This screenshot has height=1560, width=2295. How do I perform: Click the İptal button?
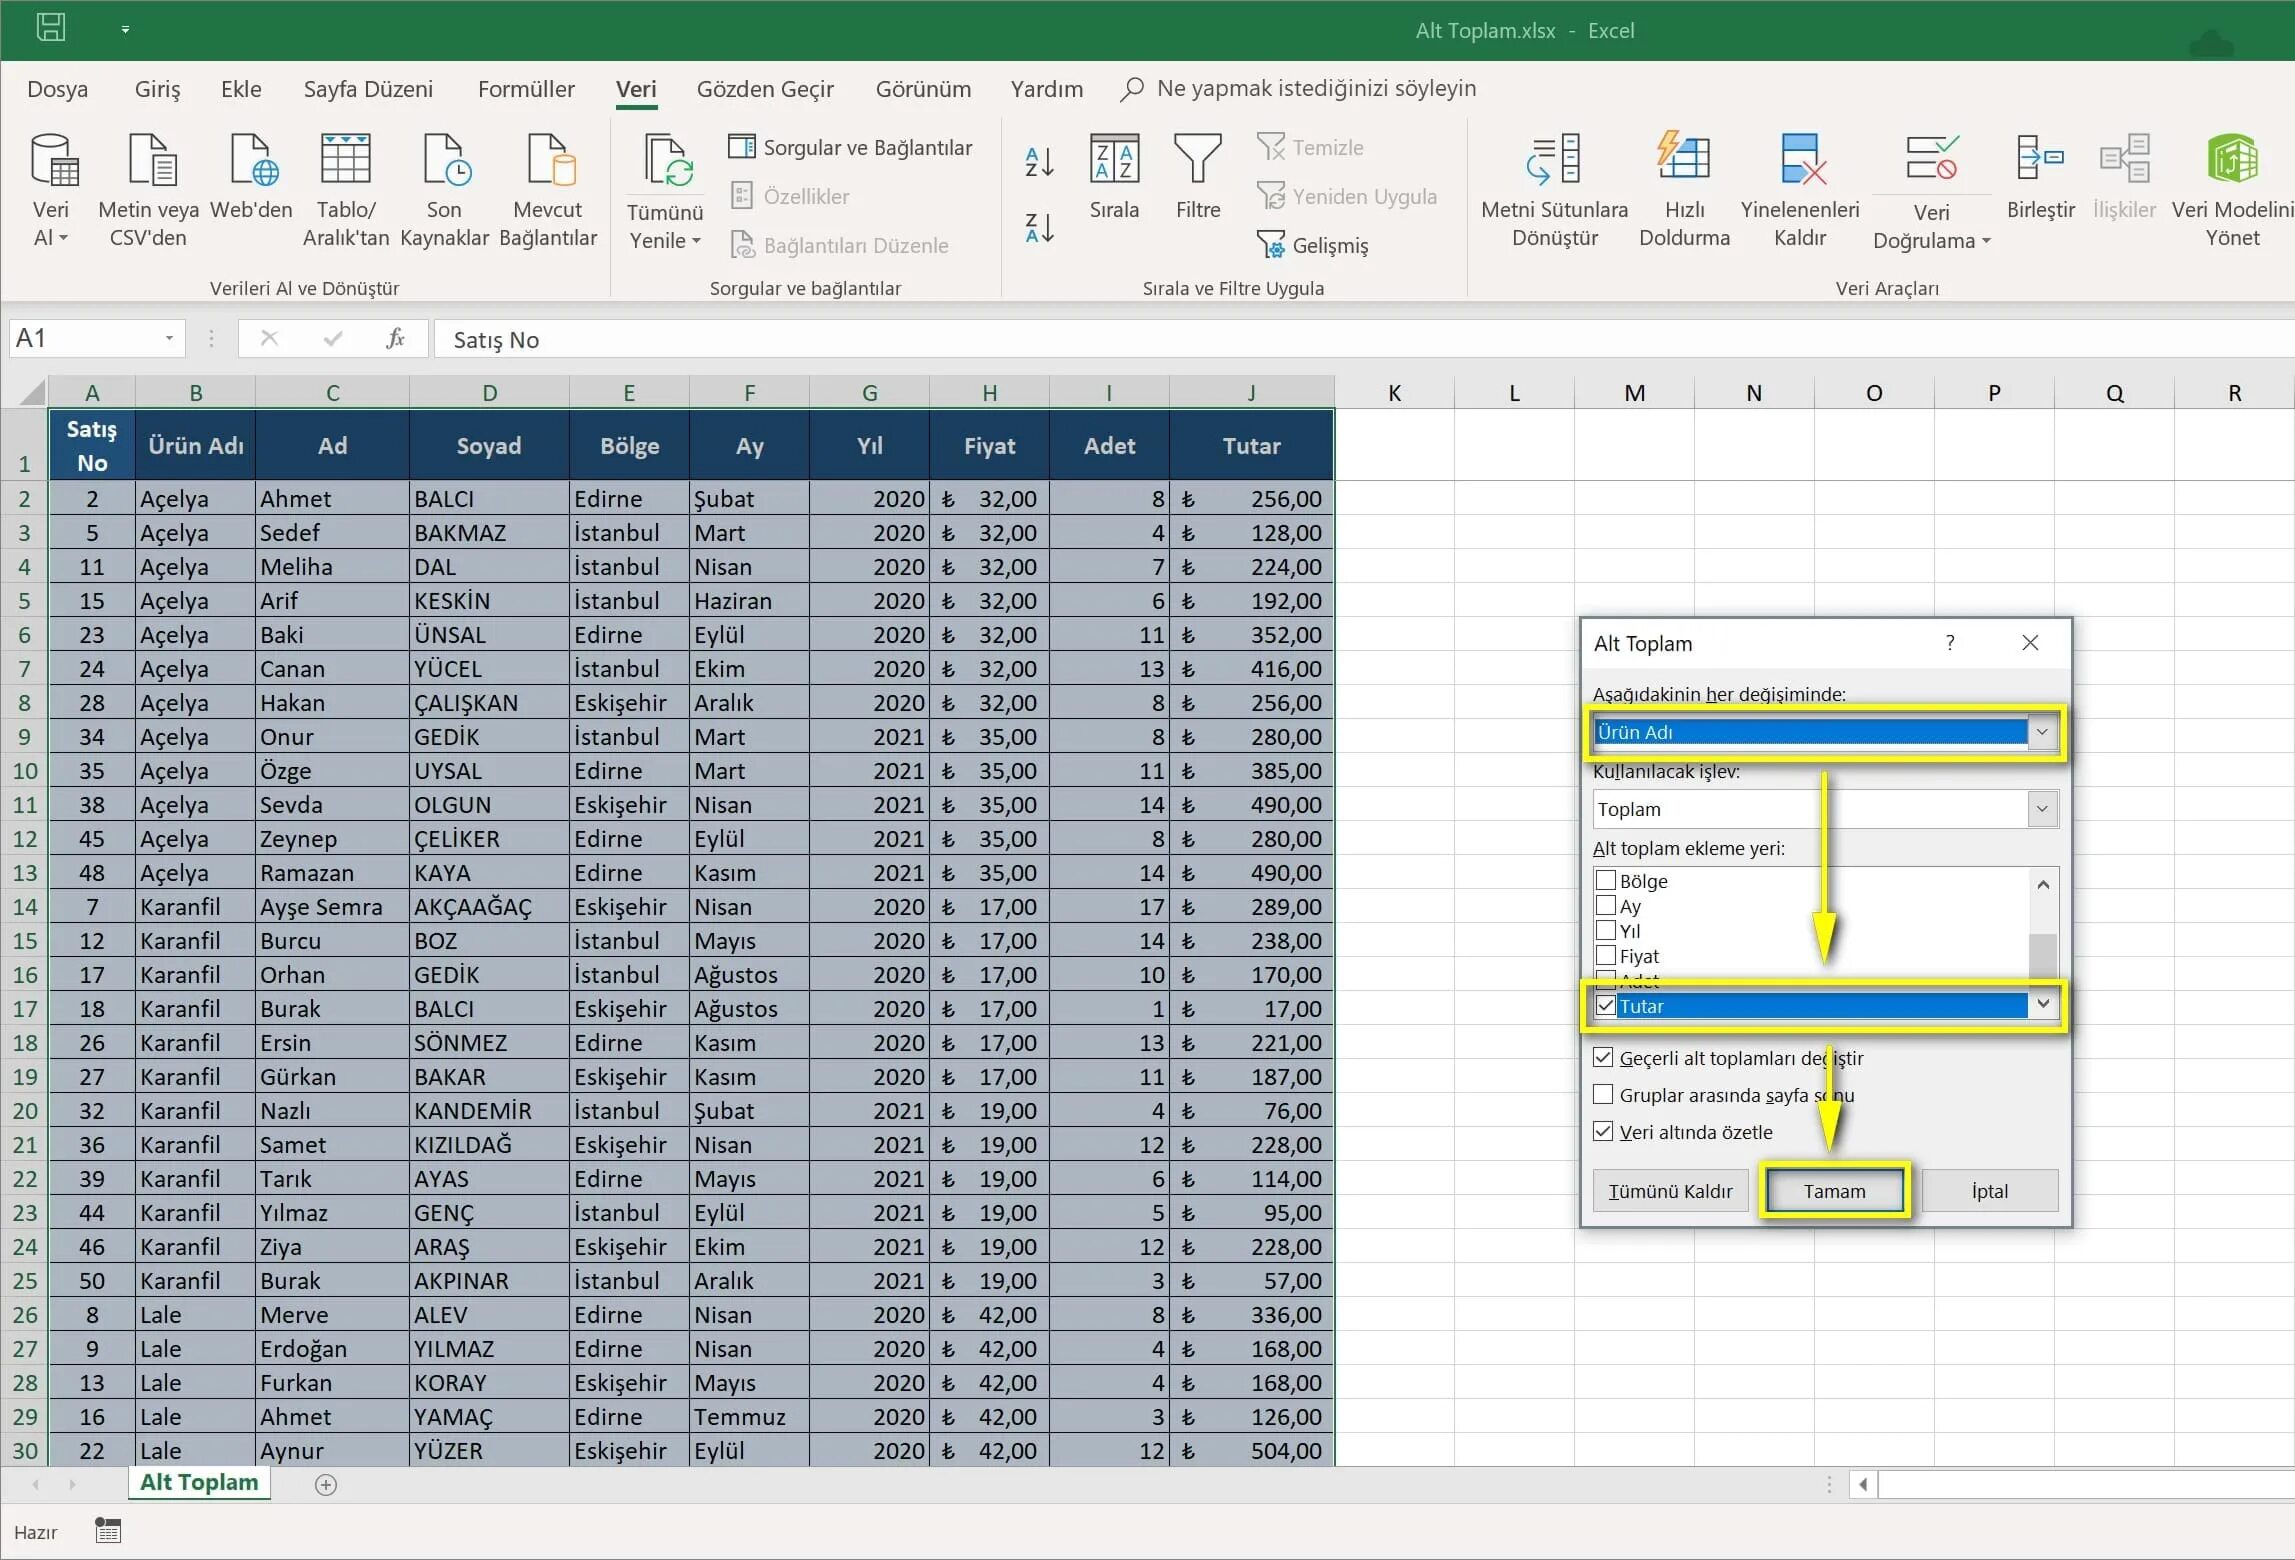[x=1989, y=1190]
